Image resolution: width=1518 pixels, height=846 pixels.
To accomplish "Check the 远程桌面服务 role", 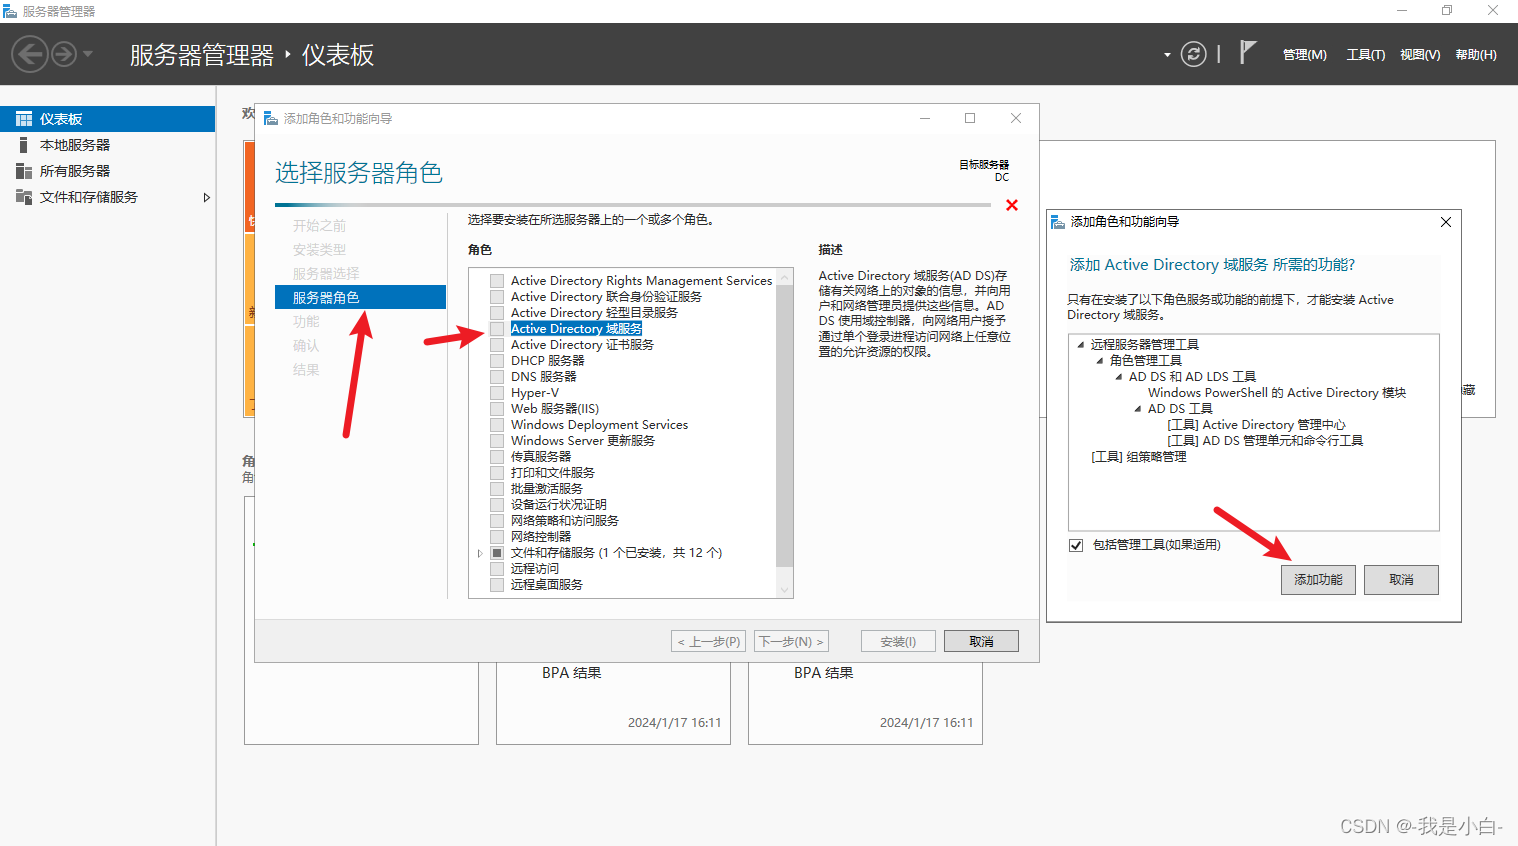I will [497, 585].
